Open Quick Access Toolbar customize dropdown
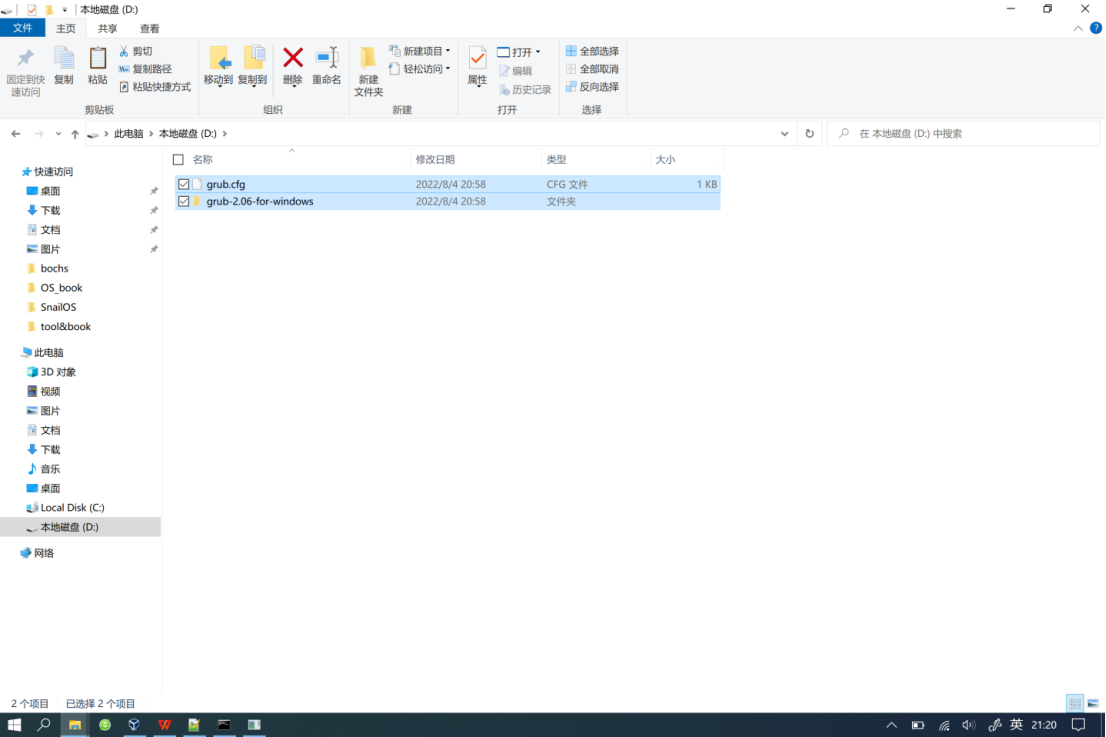 coord(64,9)
